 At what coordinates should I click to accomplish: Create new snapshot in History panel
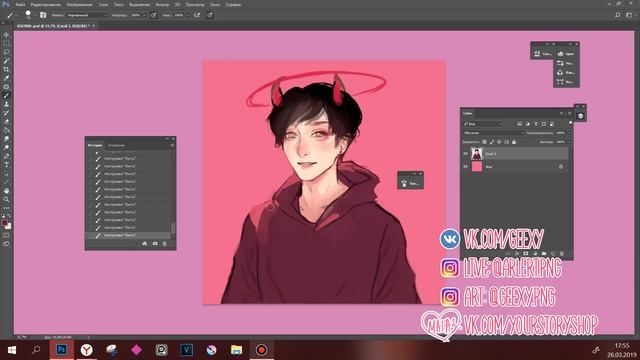click(x=155, y=243)
